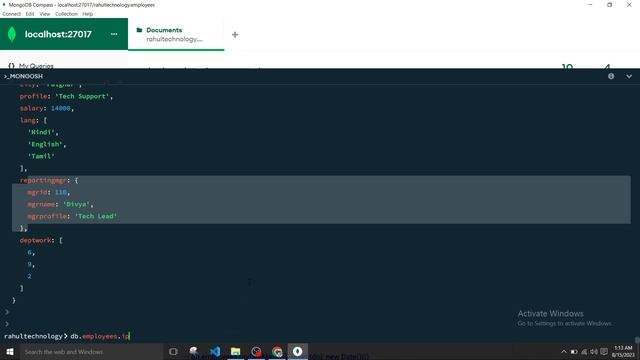This screenshot has height=360, width=640.
Task: Click the mgrprofile value 'Tech Lead'
Action: click(96, 216)
